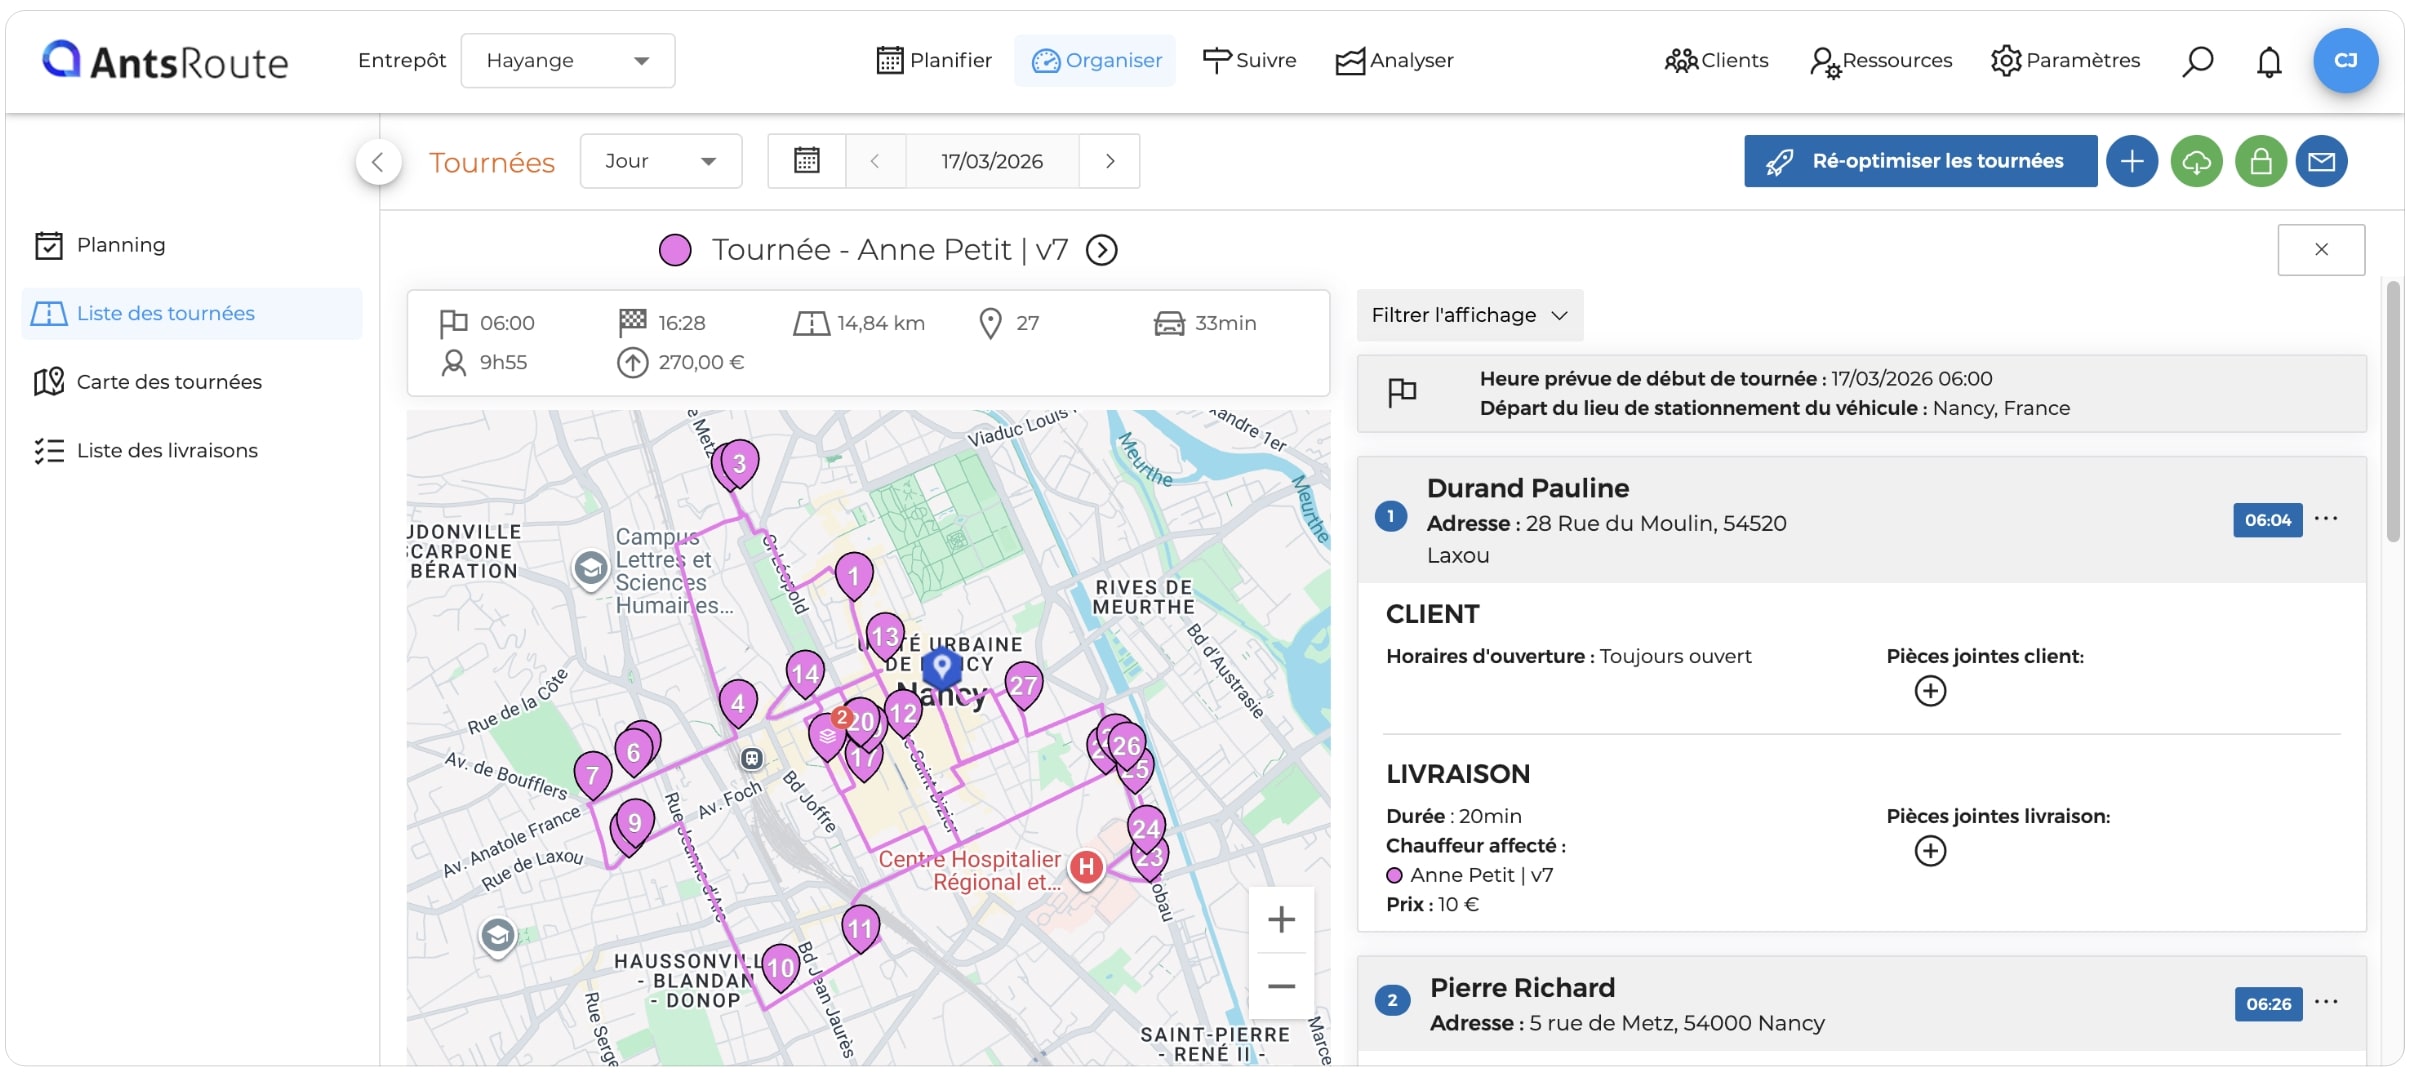Zoom in on the map

(x=1281, y=920)
